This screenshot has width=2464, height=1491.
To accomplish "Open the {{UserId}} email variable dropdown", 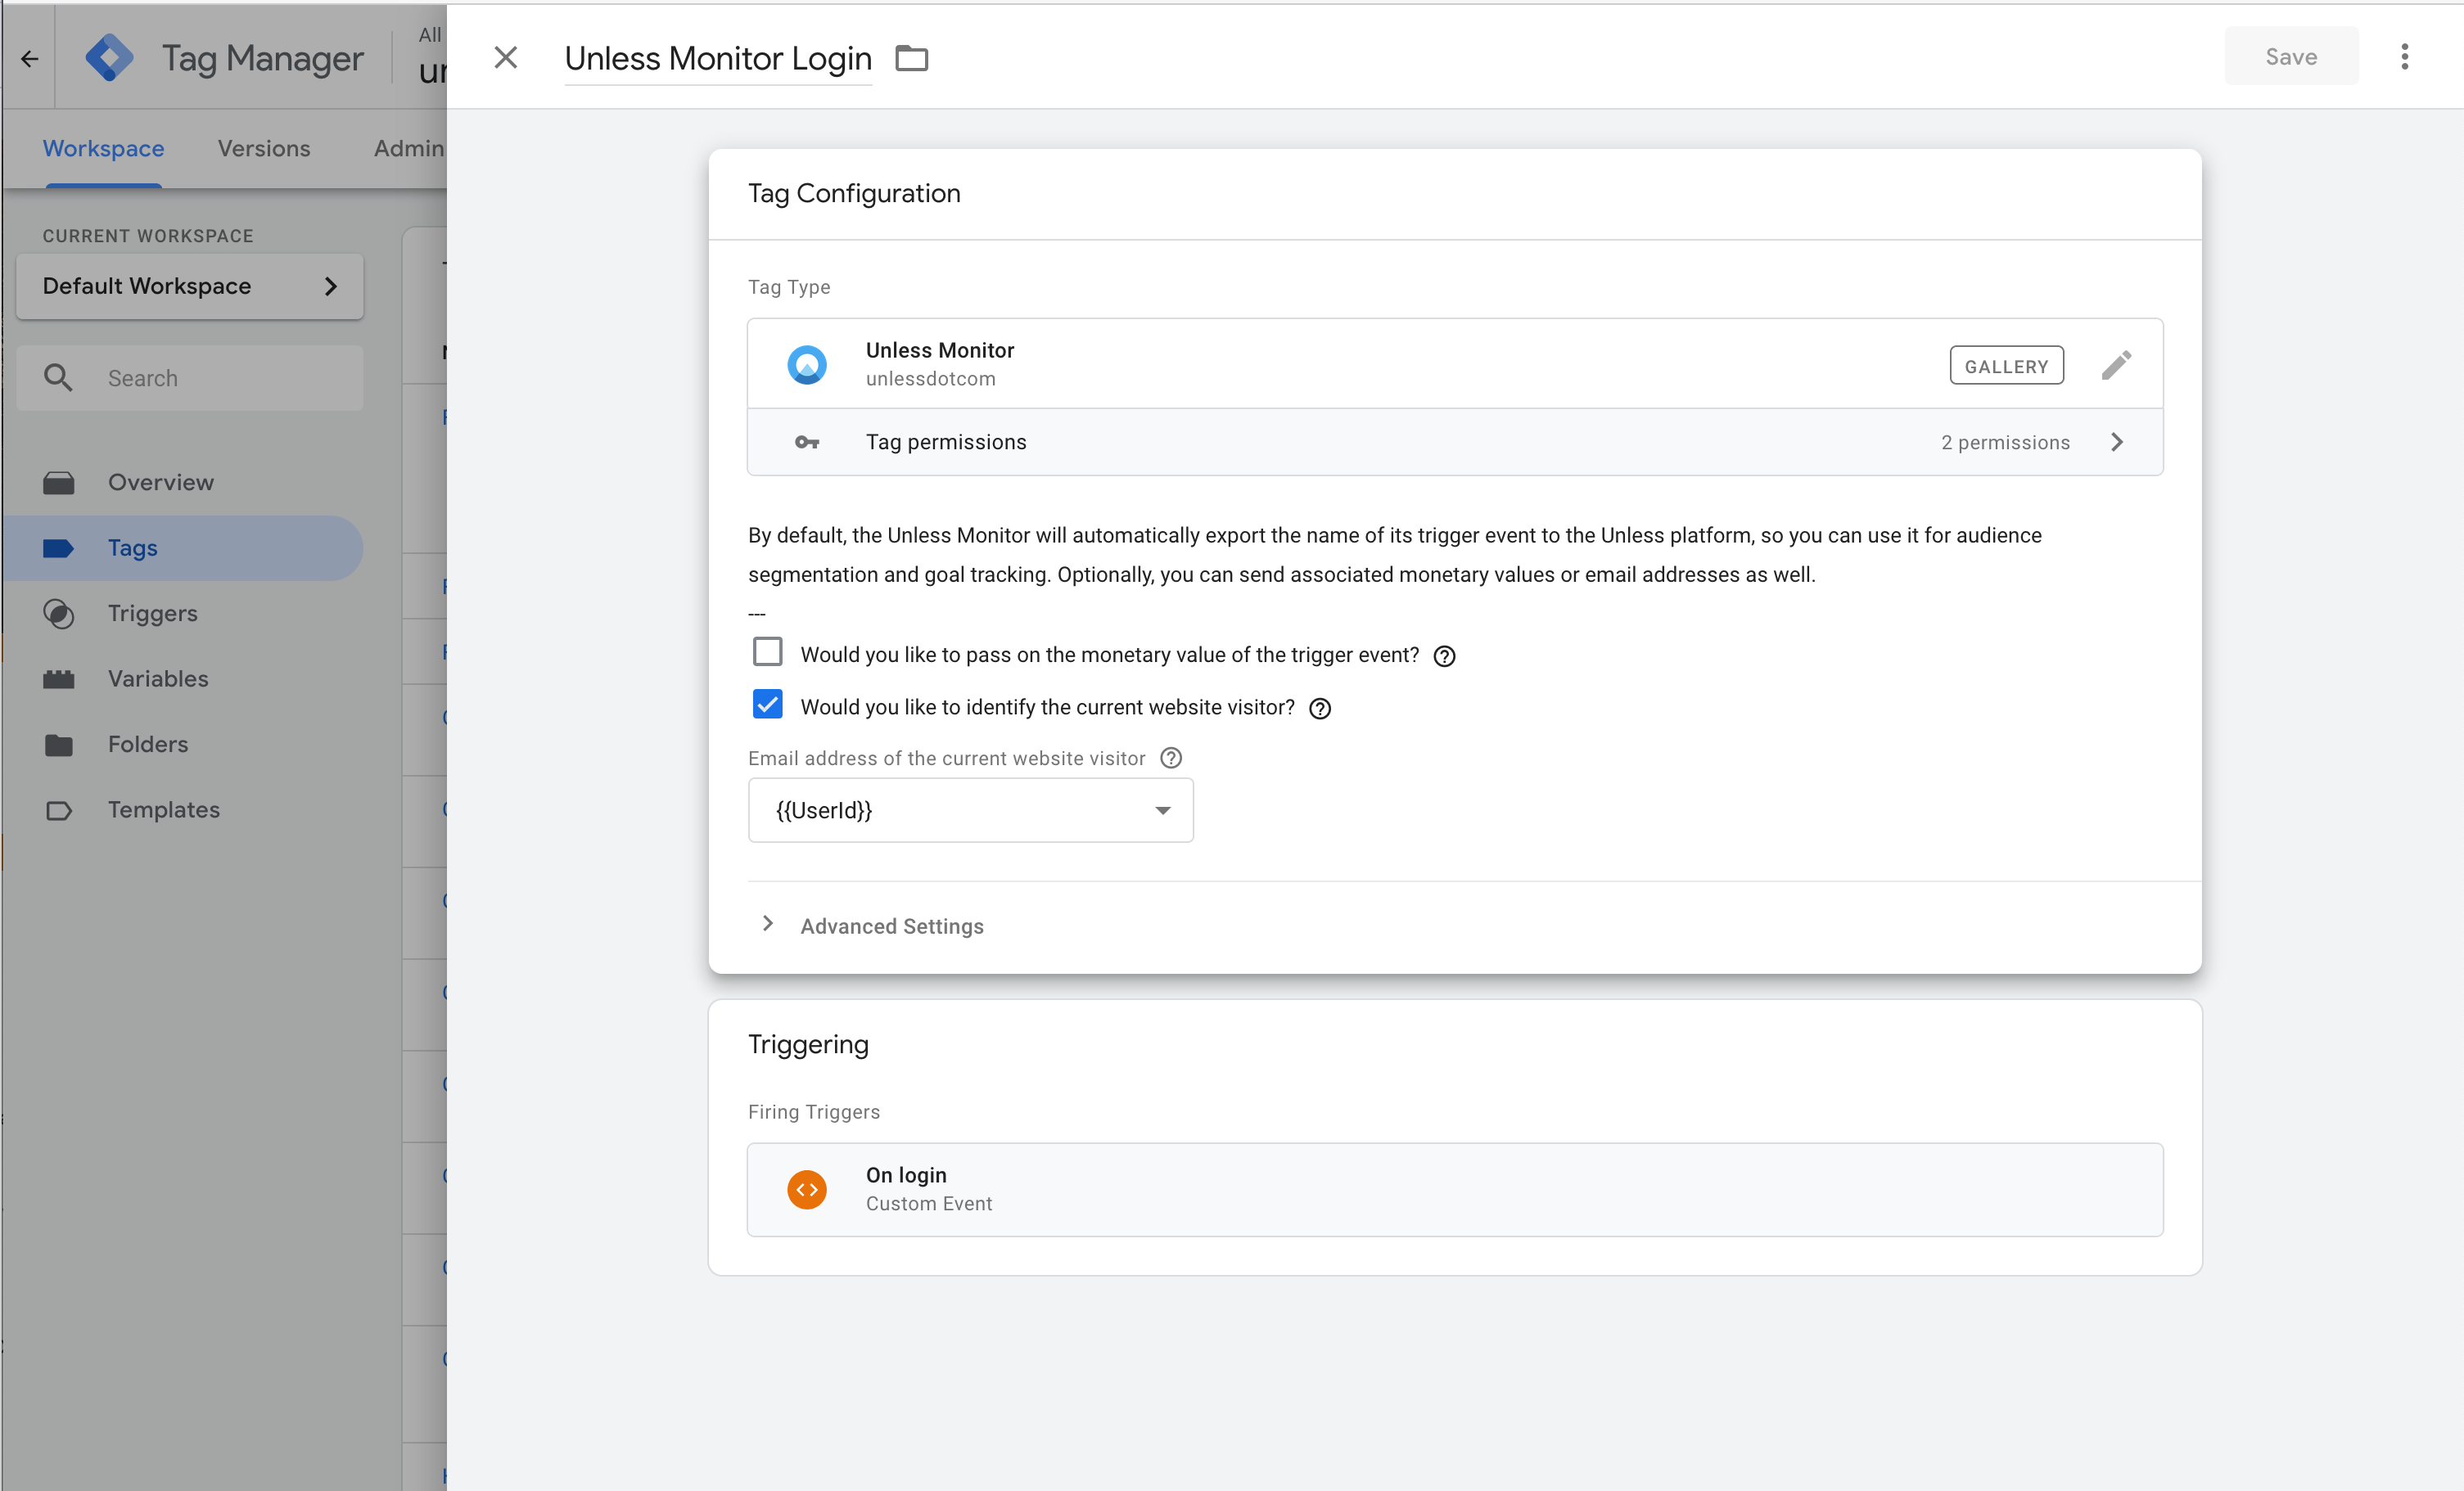I will pyautogui.click(x=970, y=810).
